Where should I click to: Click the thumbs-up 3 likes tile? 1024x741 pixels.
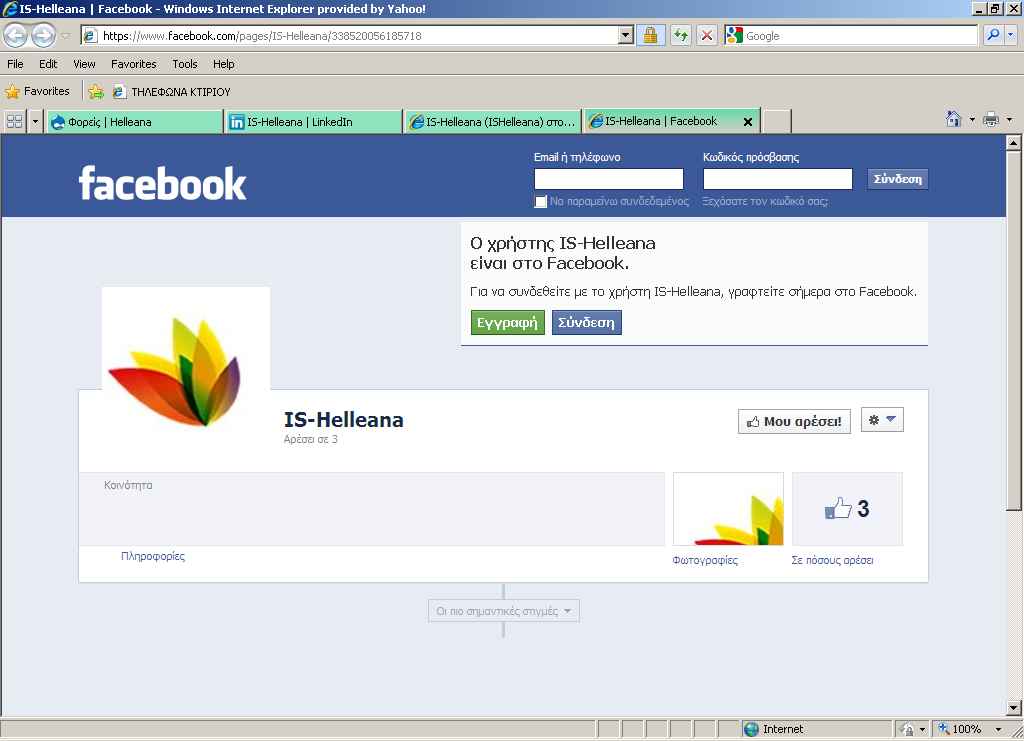847,509
